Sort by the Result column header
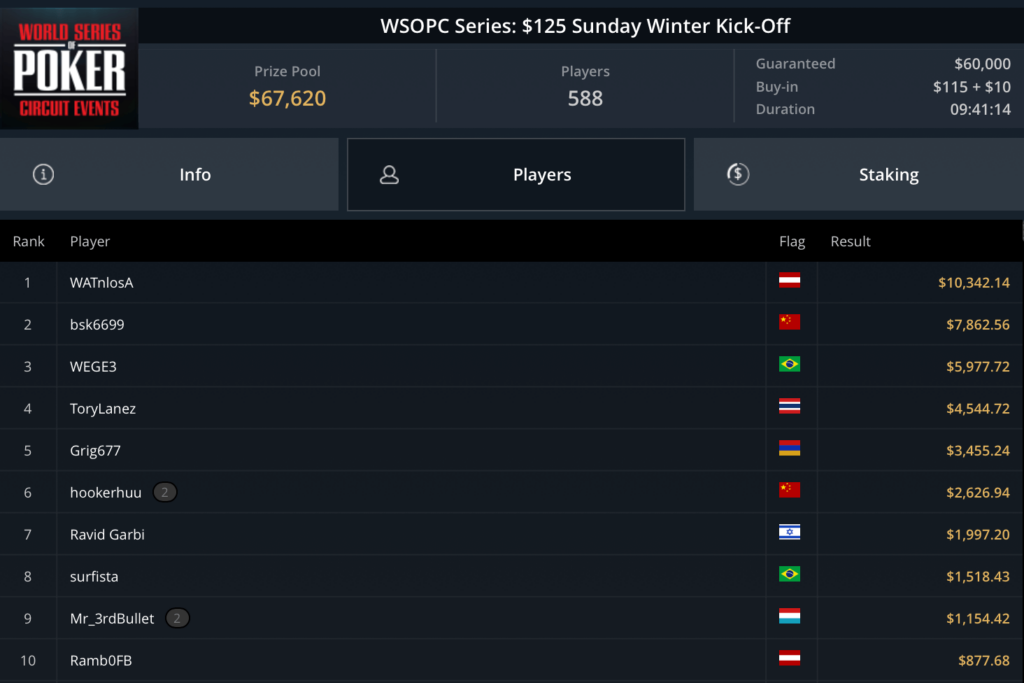The width and height of the screenshot is (1024, 683). coord(850,241)
